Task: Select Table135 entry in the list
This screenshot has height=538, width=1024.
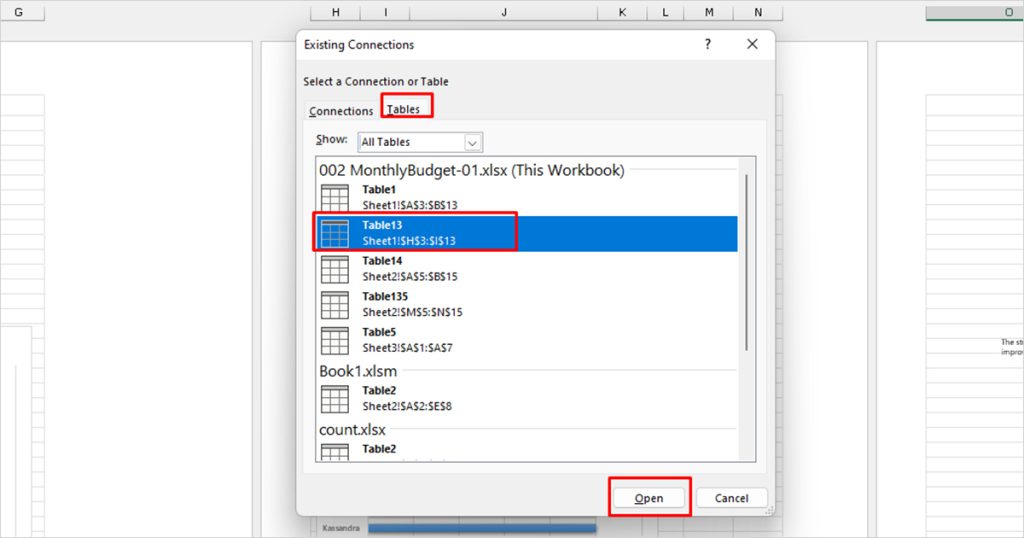Action: [x=412, y=304]
